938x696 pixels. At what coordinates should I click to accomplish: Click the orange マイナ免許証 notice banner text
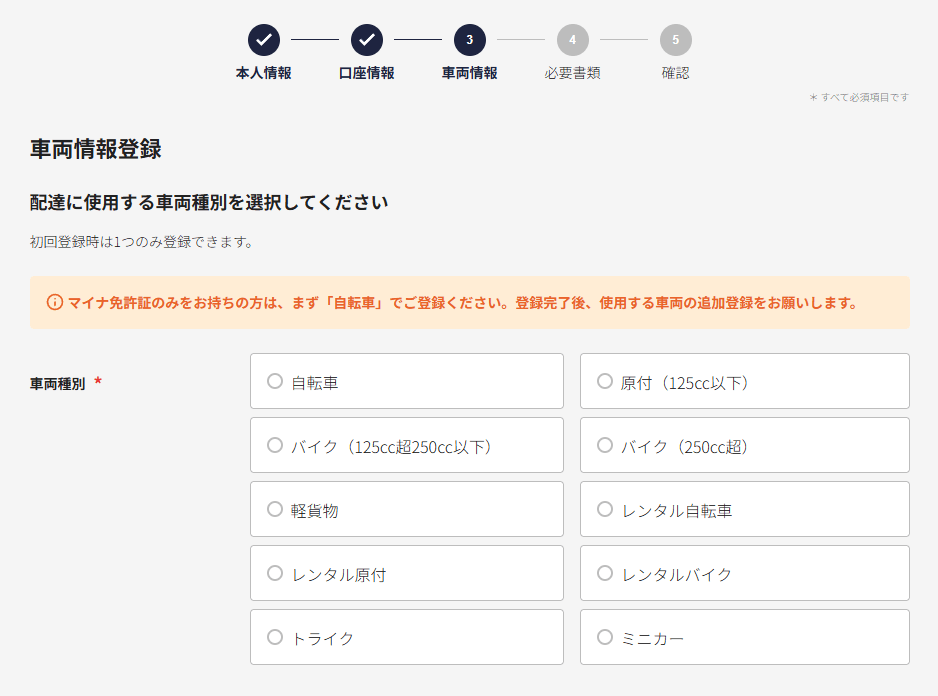[462, 303]
